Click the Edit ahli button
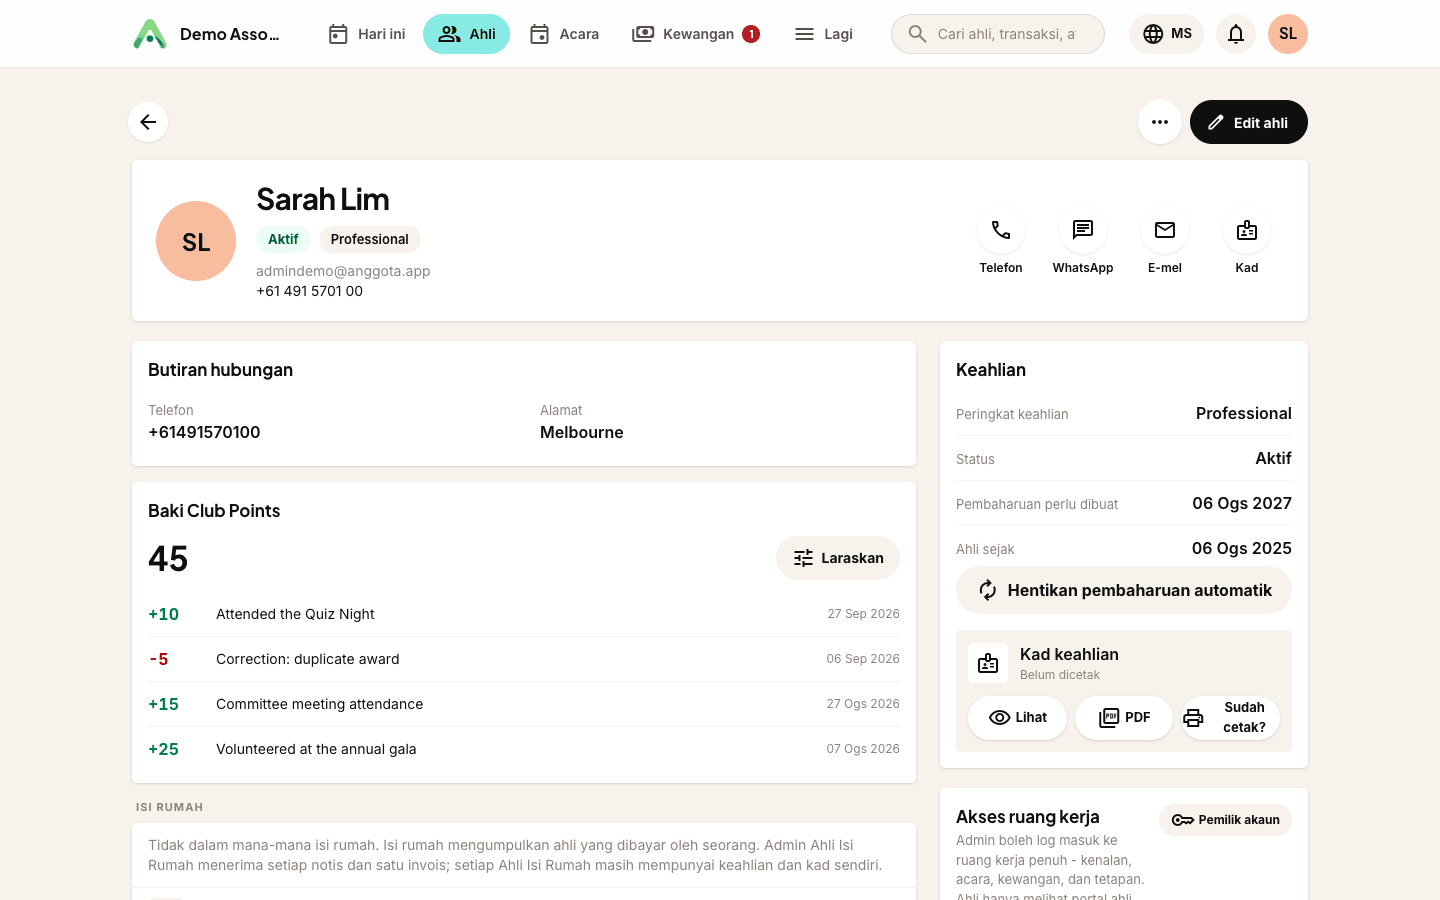The height and width of the screenshot is (900, 1440). tap(1249, 122)
